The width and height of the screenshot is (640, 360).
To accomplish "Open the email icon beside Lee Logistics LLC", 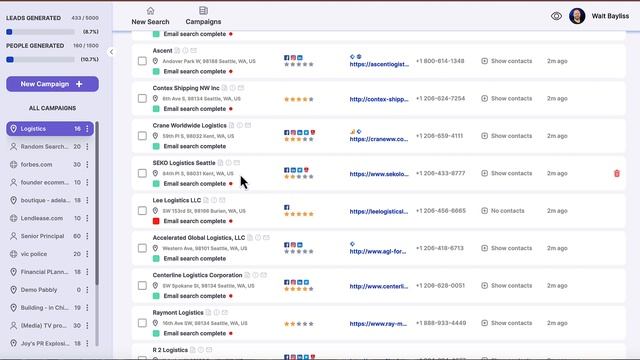I will pyautogui.click(x=222, y=200).
